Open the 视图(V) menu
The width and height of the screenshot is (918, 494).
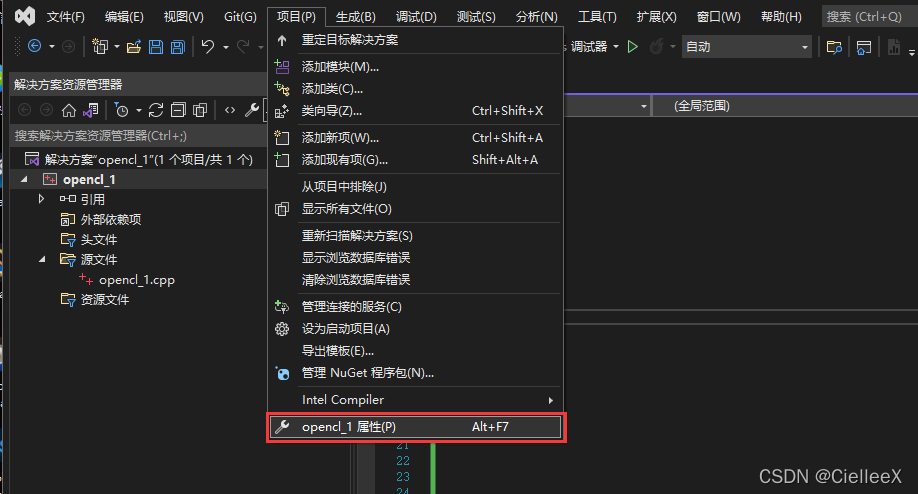tap(183, 17)
